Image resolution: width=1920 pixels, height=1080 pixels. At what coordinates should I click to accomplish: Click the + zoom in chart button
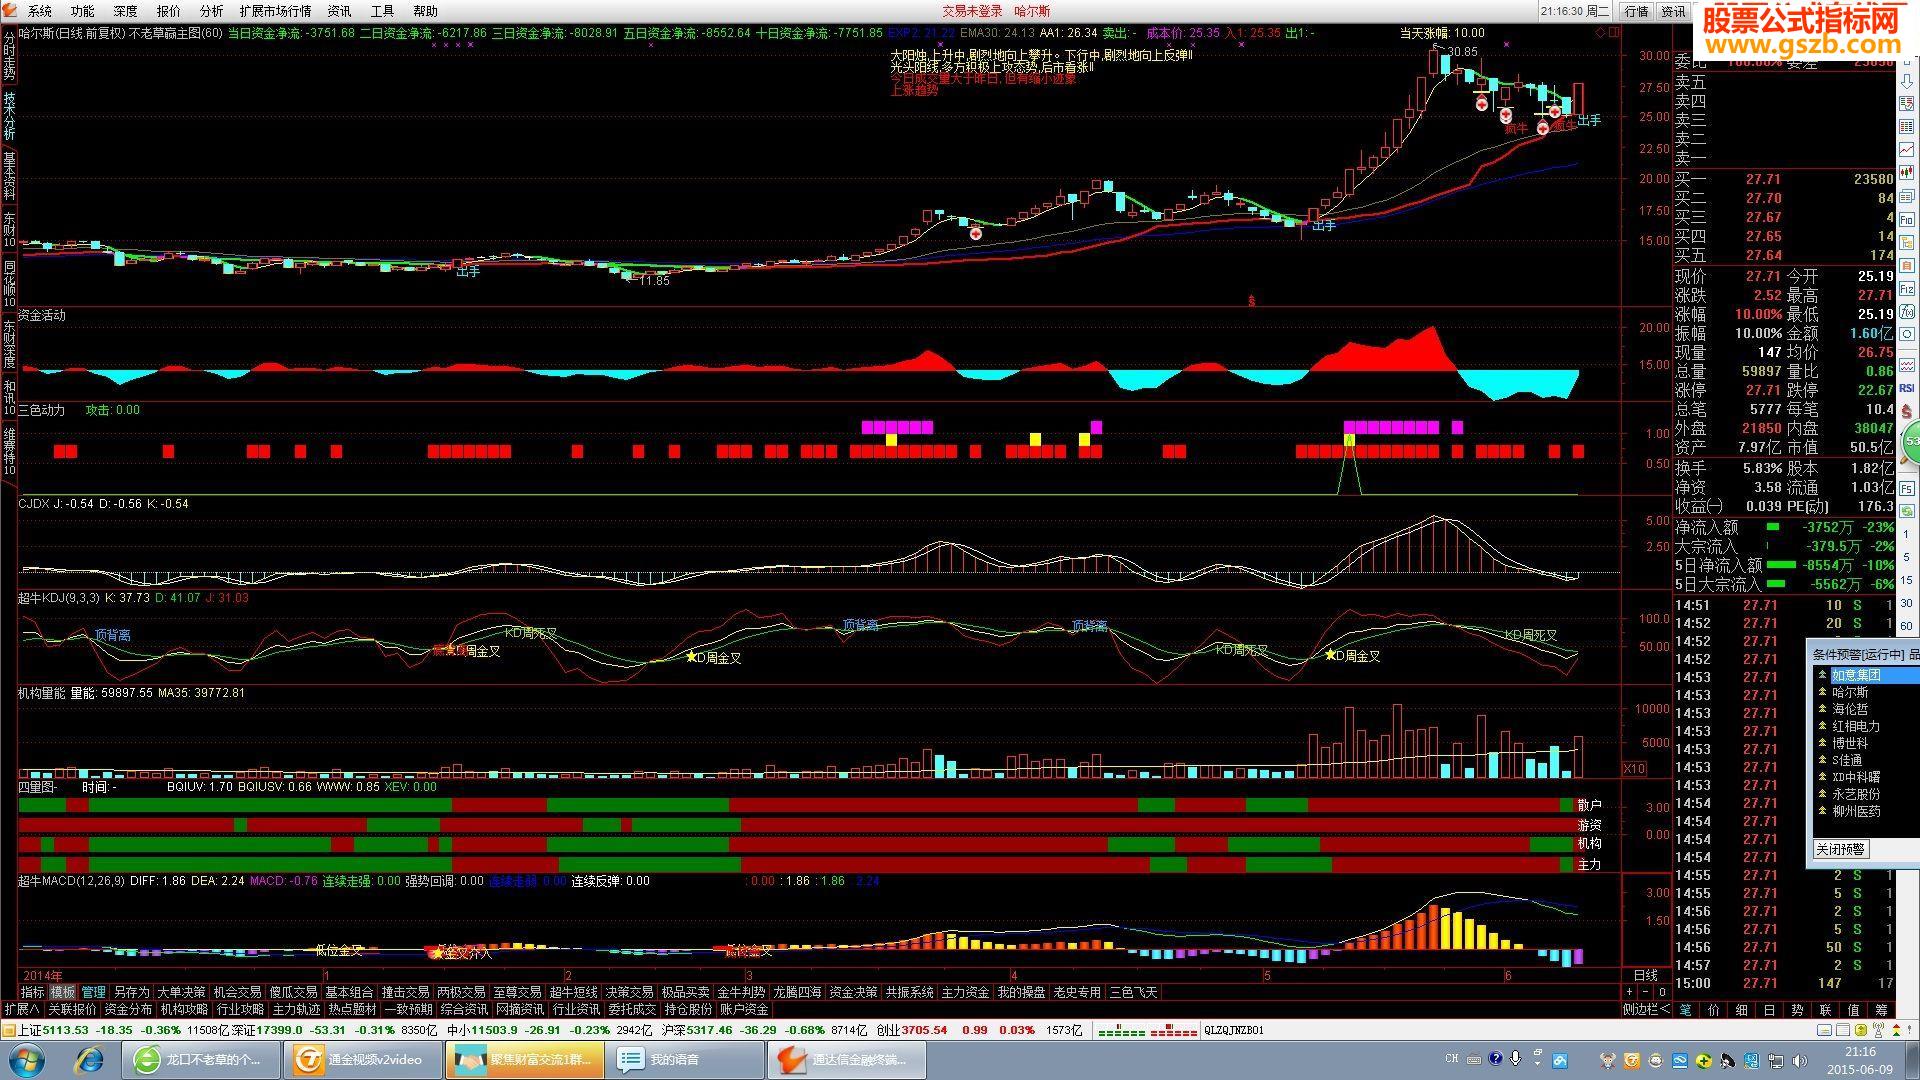coord(1630,992)
